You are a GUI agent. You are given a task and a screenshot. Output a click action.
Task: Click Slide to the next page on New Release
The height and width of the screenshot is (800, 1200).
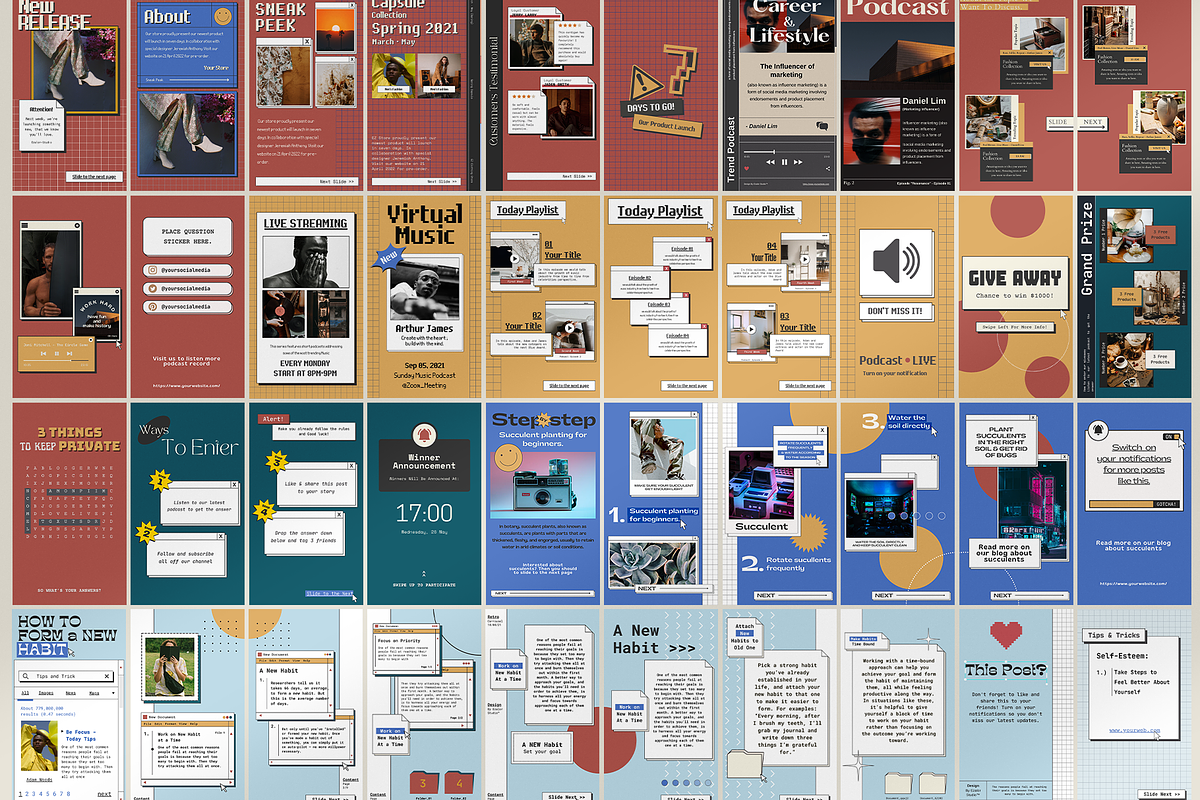(x=95, y=176)
